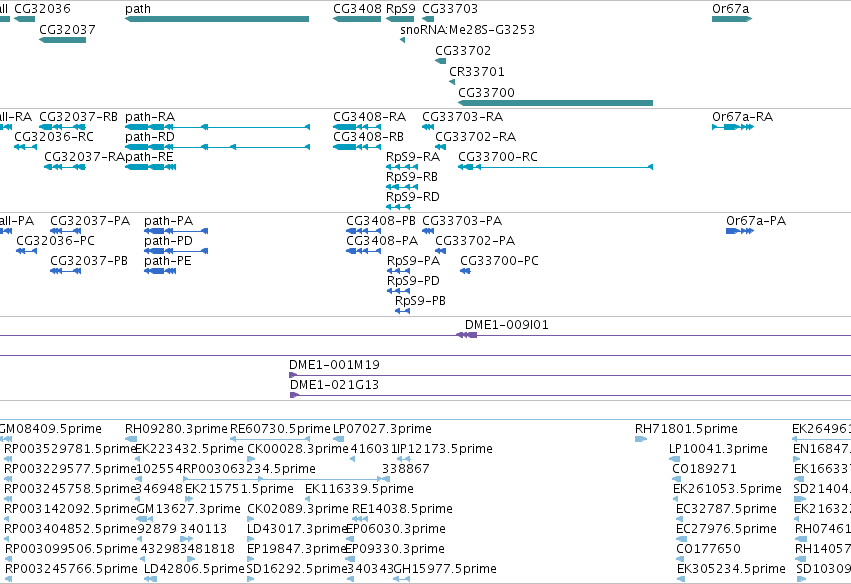Select the CG33703-RA transcript label

462,117
